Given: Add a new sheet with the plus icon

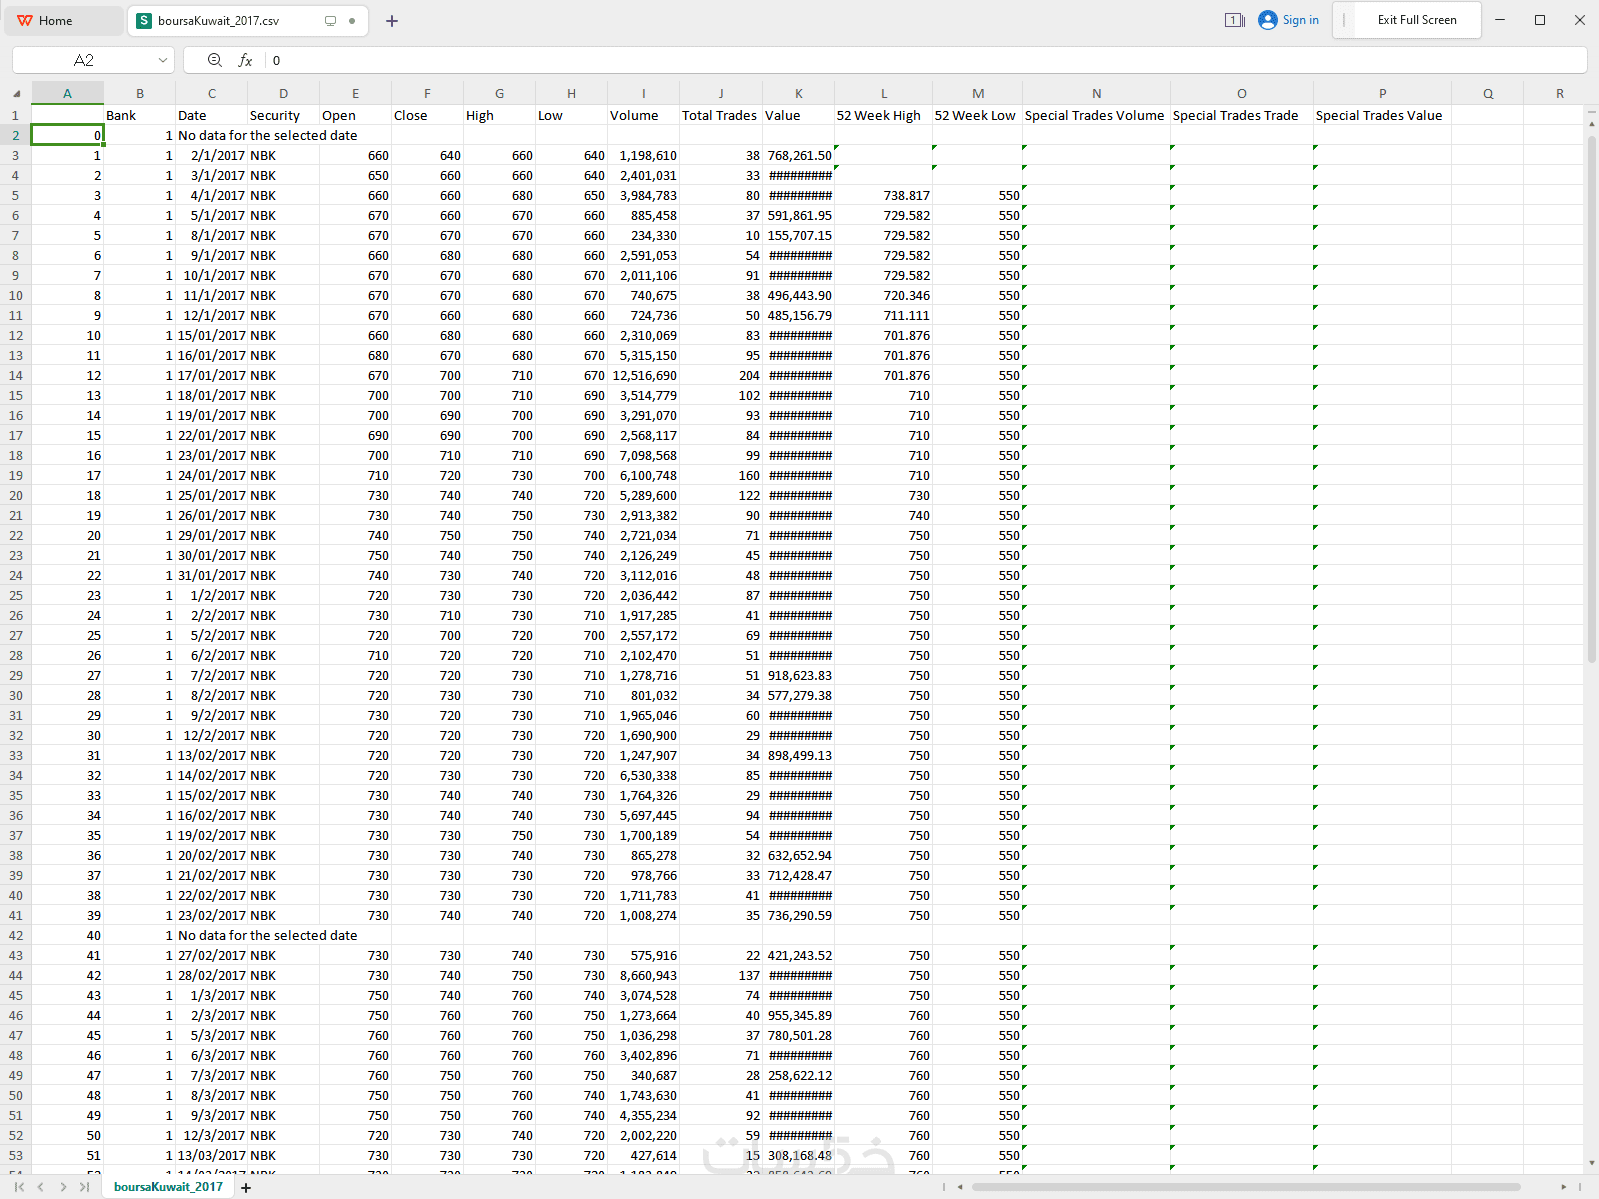Looking at the screenshot, I should coord(246,1188).
